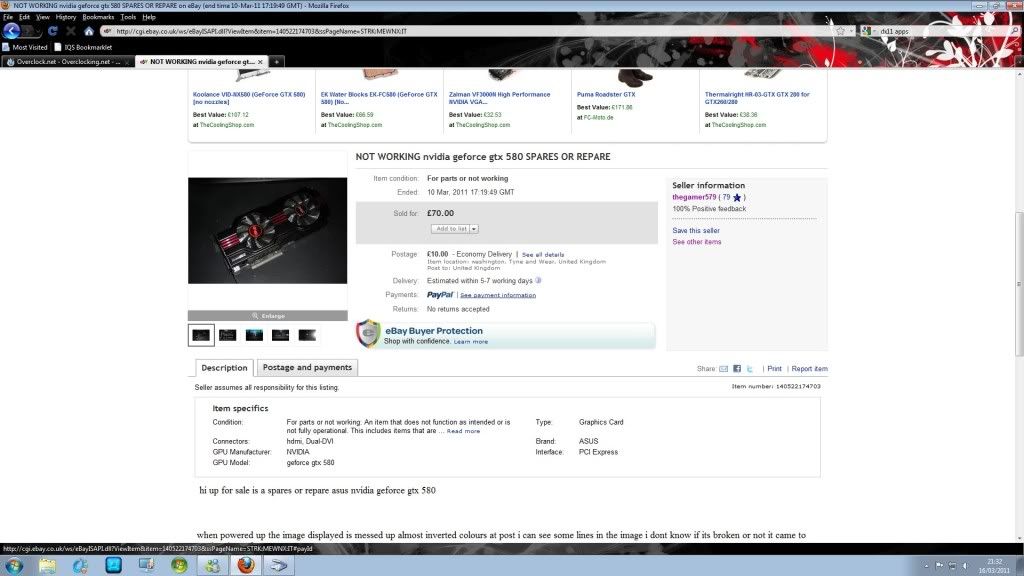Image resolution: width=1024 pixels, height=576 pixels.
Task: Select the third product thumbnail
Action: [254, 335]
